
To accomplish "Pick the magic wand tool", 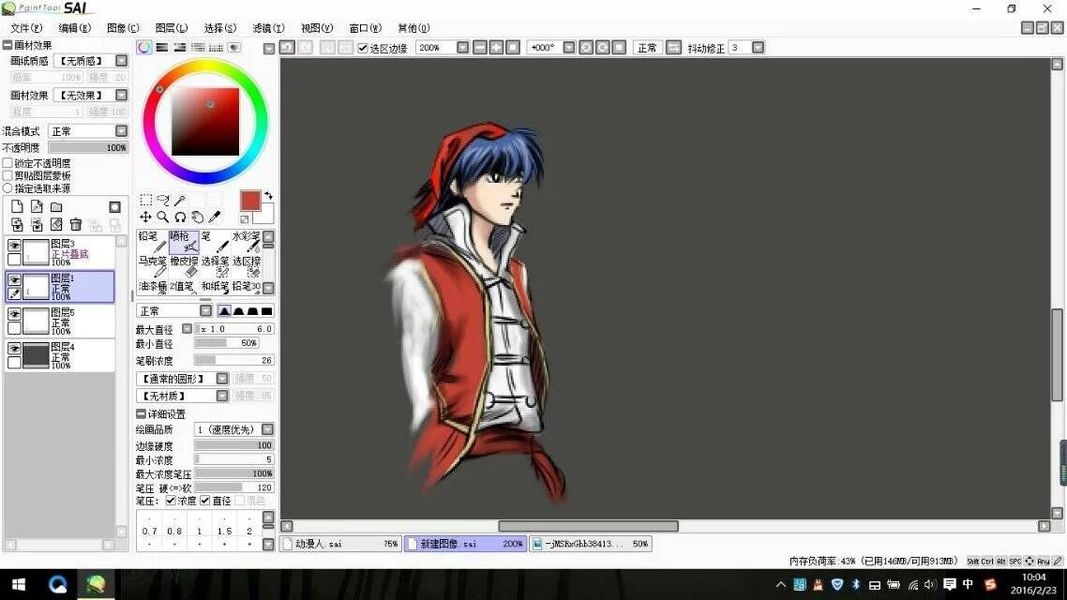I will (x=180, y=200).
